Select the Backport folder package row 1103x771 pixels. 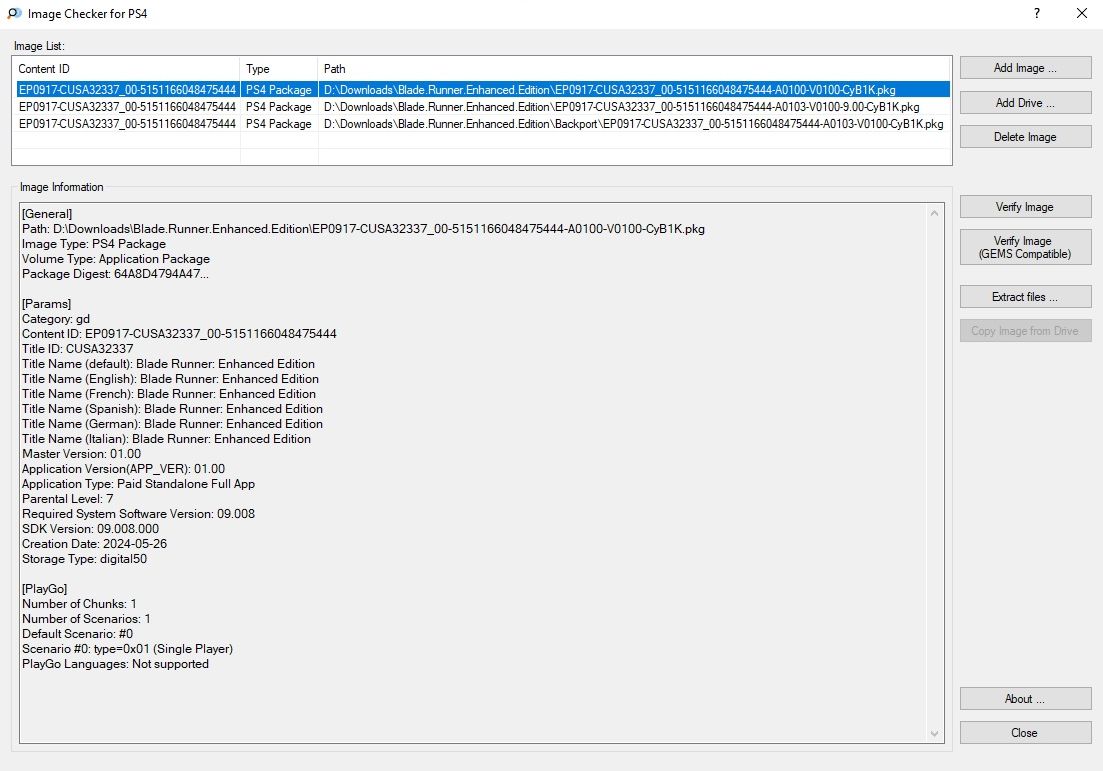click(483, 124)
